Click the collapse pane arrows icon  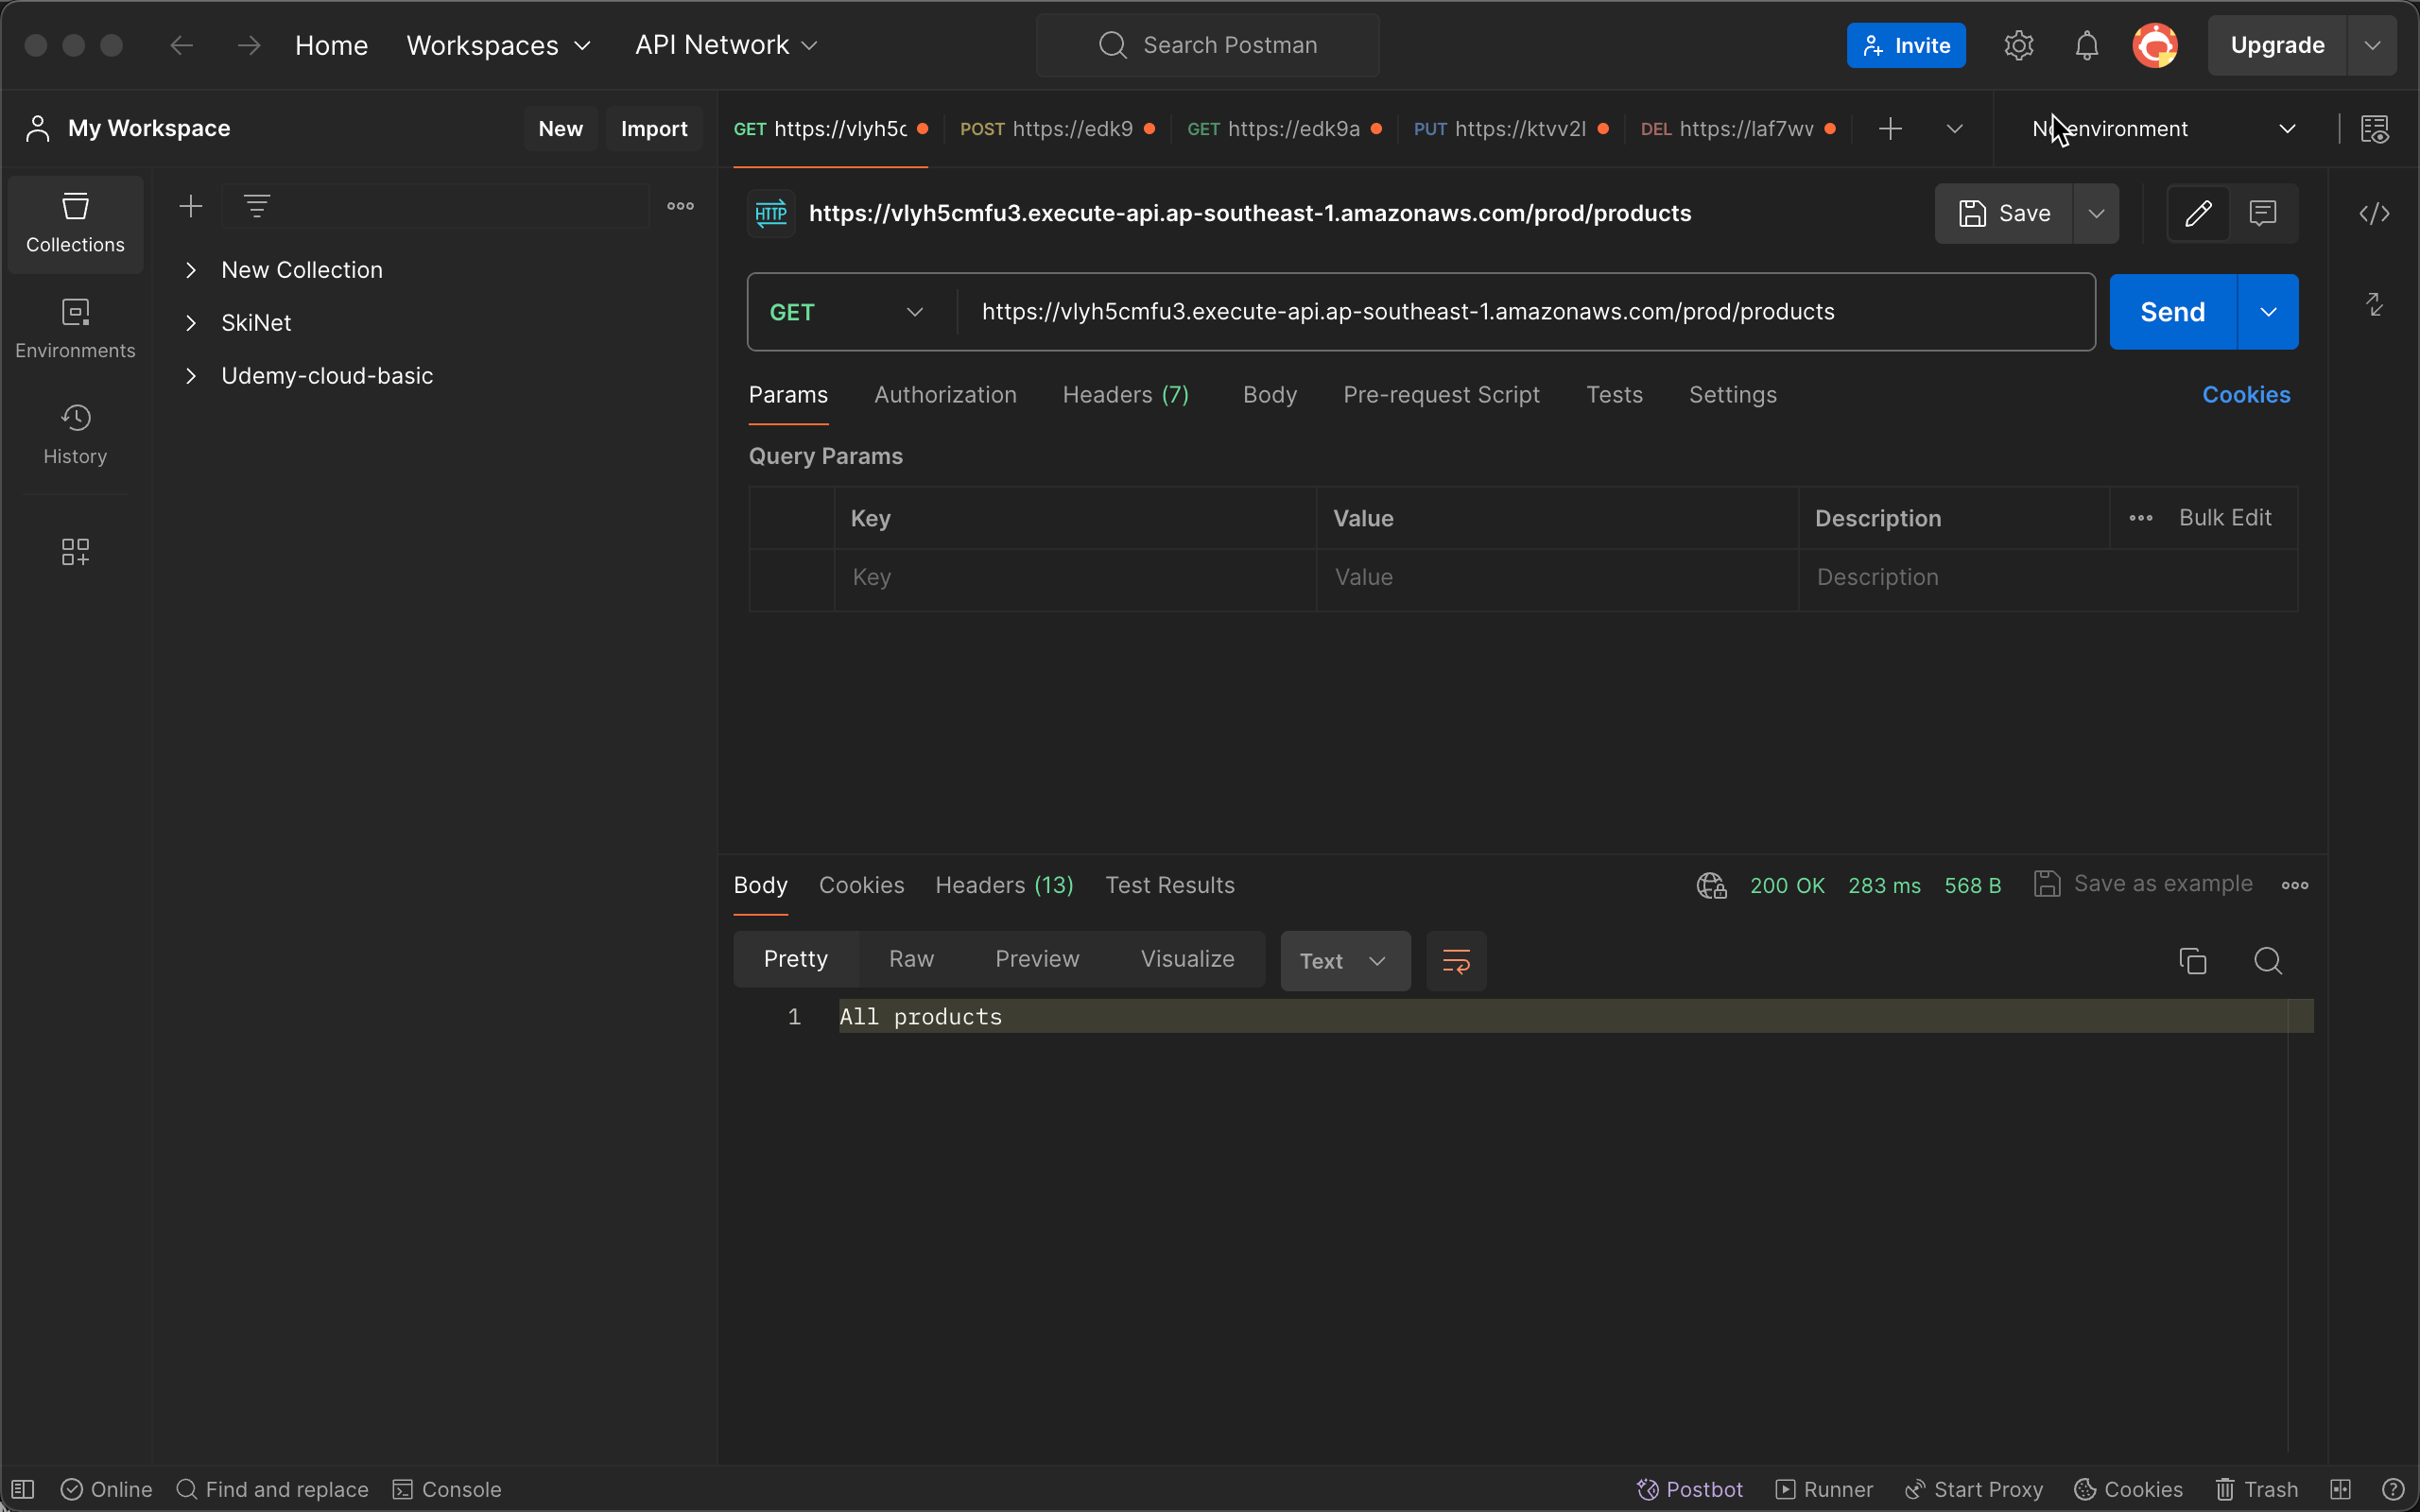coord(2374,304)
